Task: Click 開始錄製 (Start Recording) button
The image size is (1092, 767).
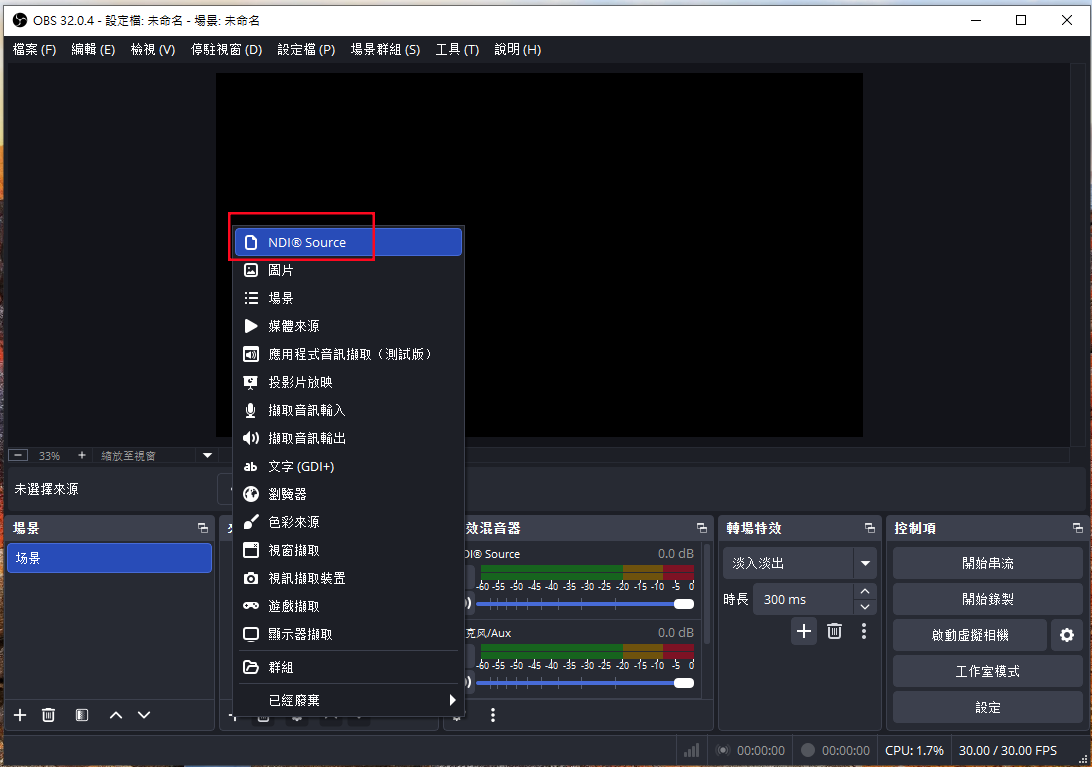Action: click(987, 599)
